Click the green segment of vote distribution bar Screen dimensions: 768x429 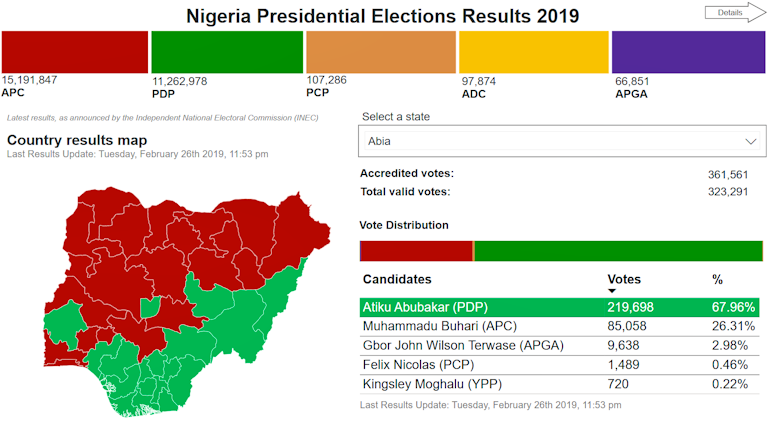coord(617,251)
